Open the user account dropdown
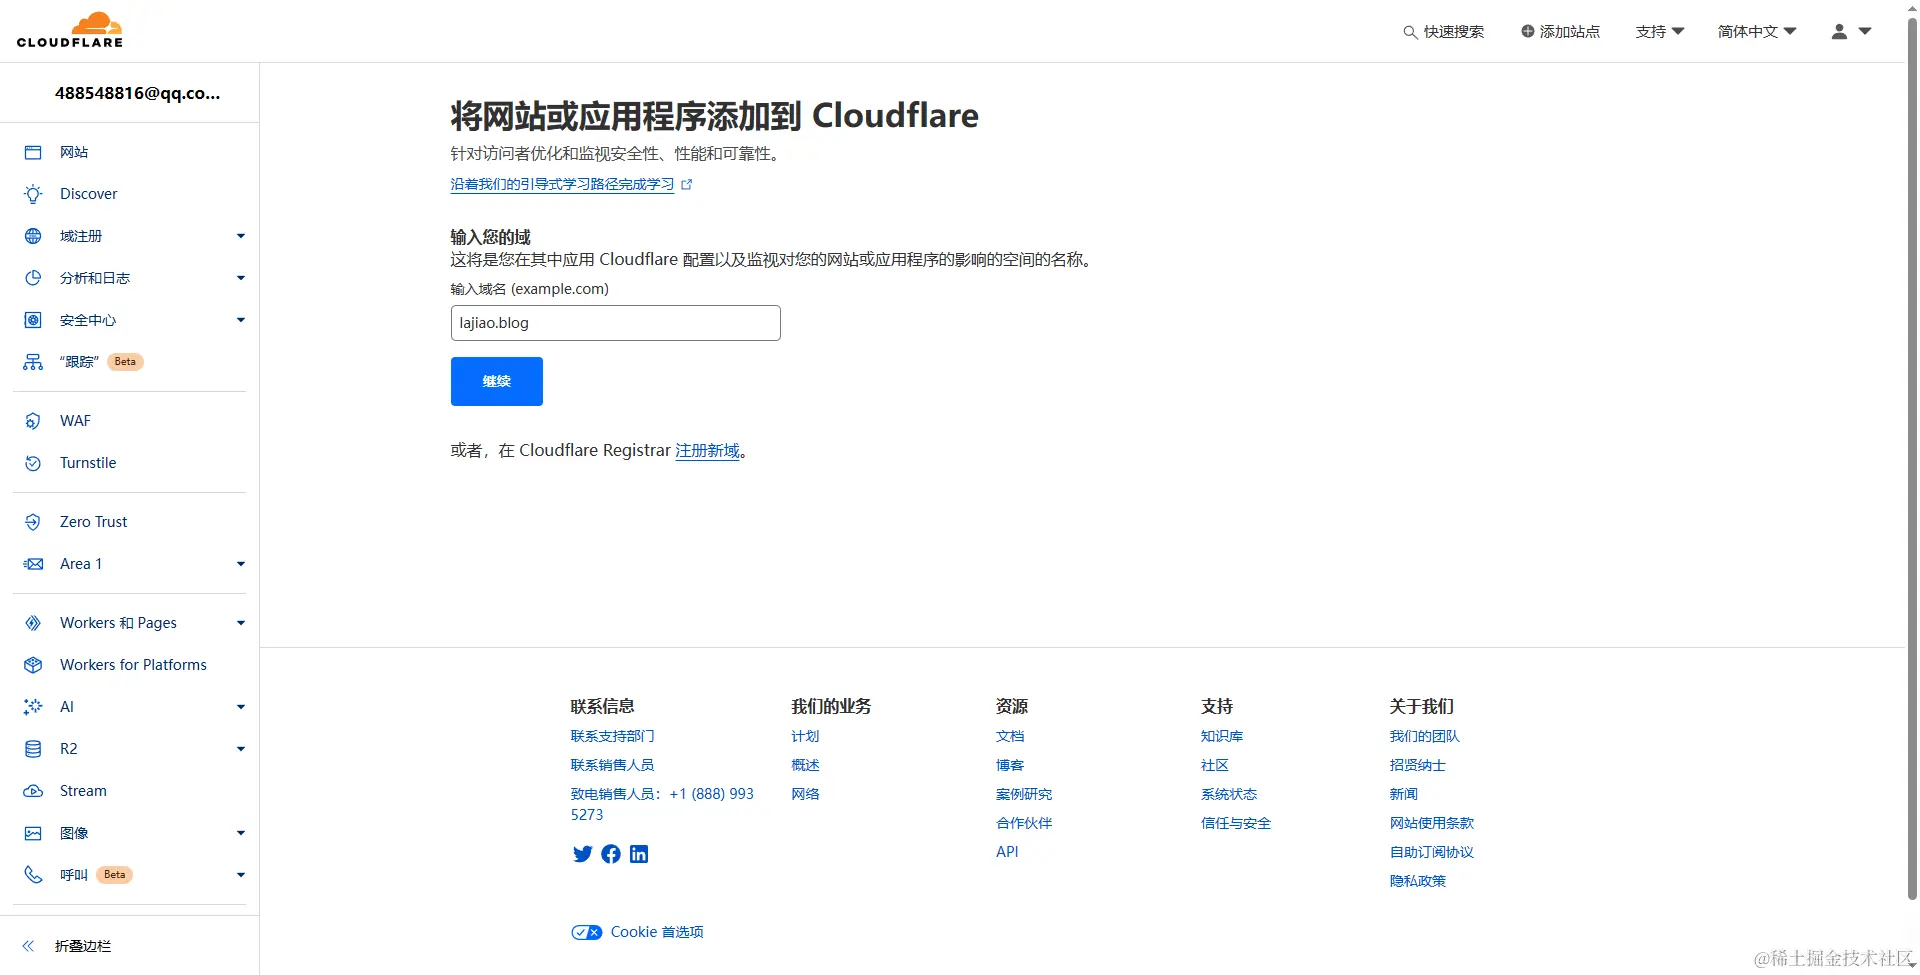The height and width of the screenshot is (975, 1920). tap(1851, 32)
